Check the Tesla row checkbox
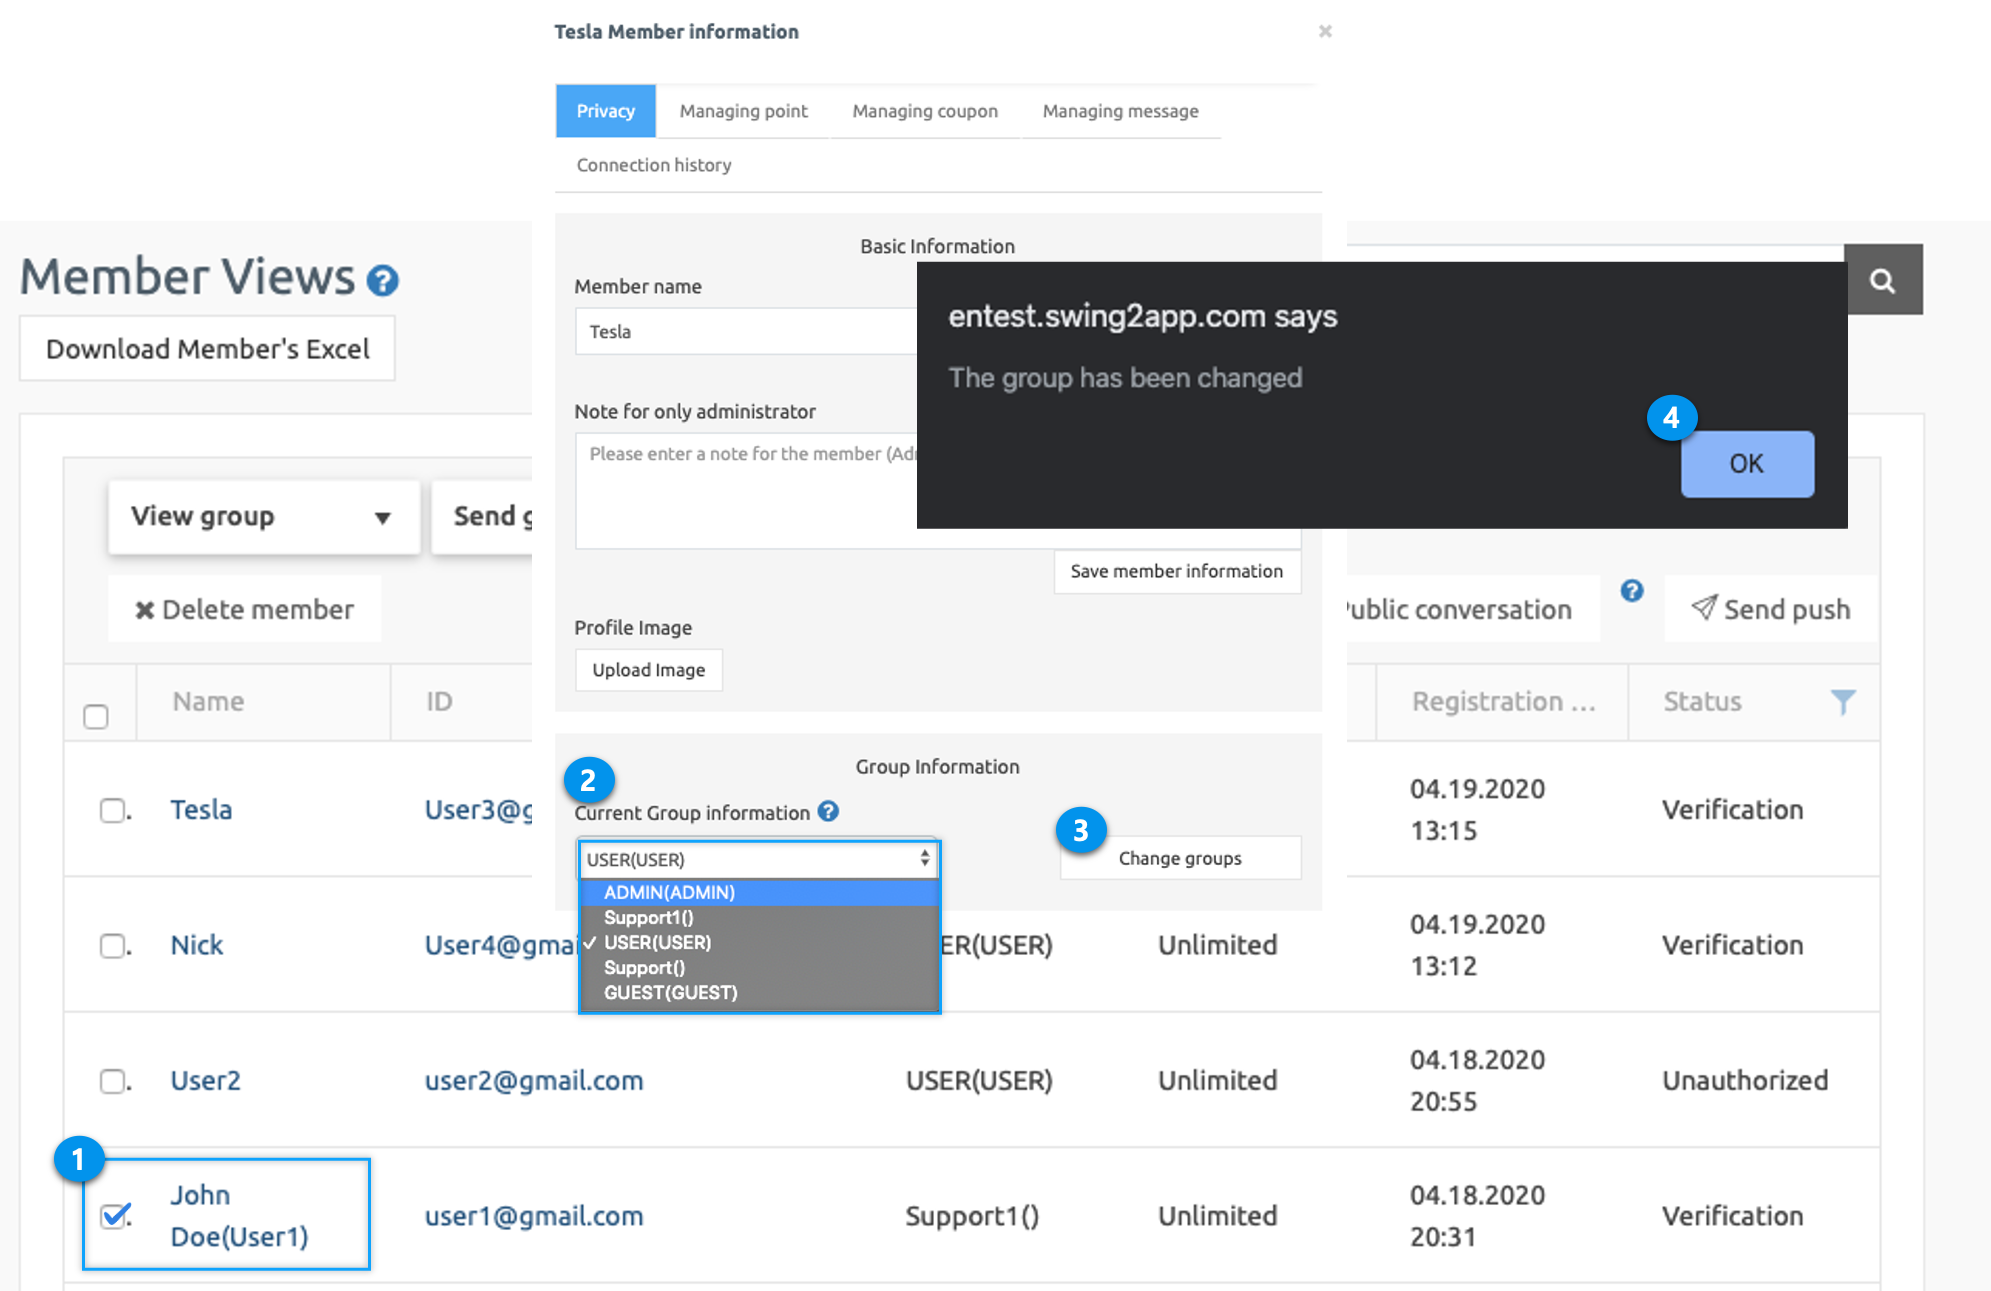Viewport: 1991px width, 1291px height. tap(113, 809)
